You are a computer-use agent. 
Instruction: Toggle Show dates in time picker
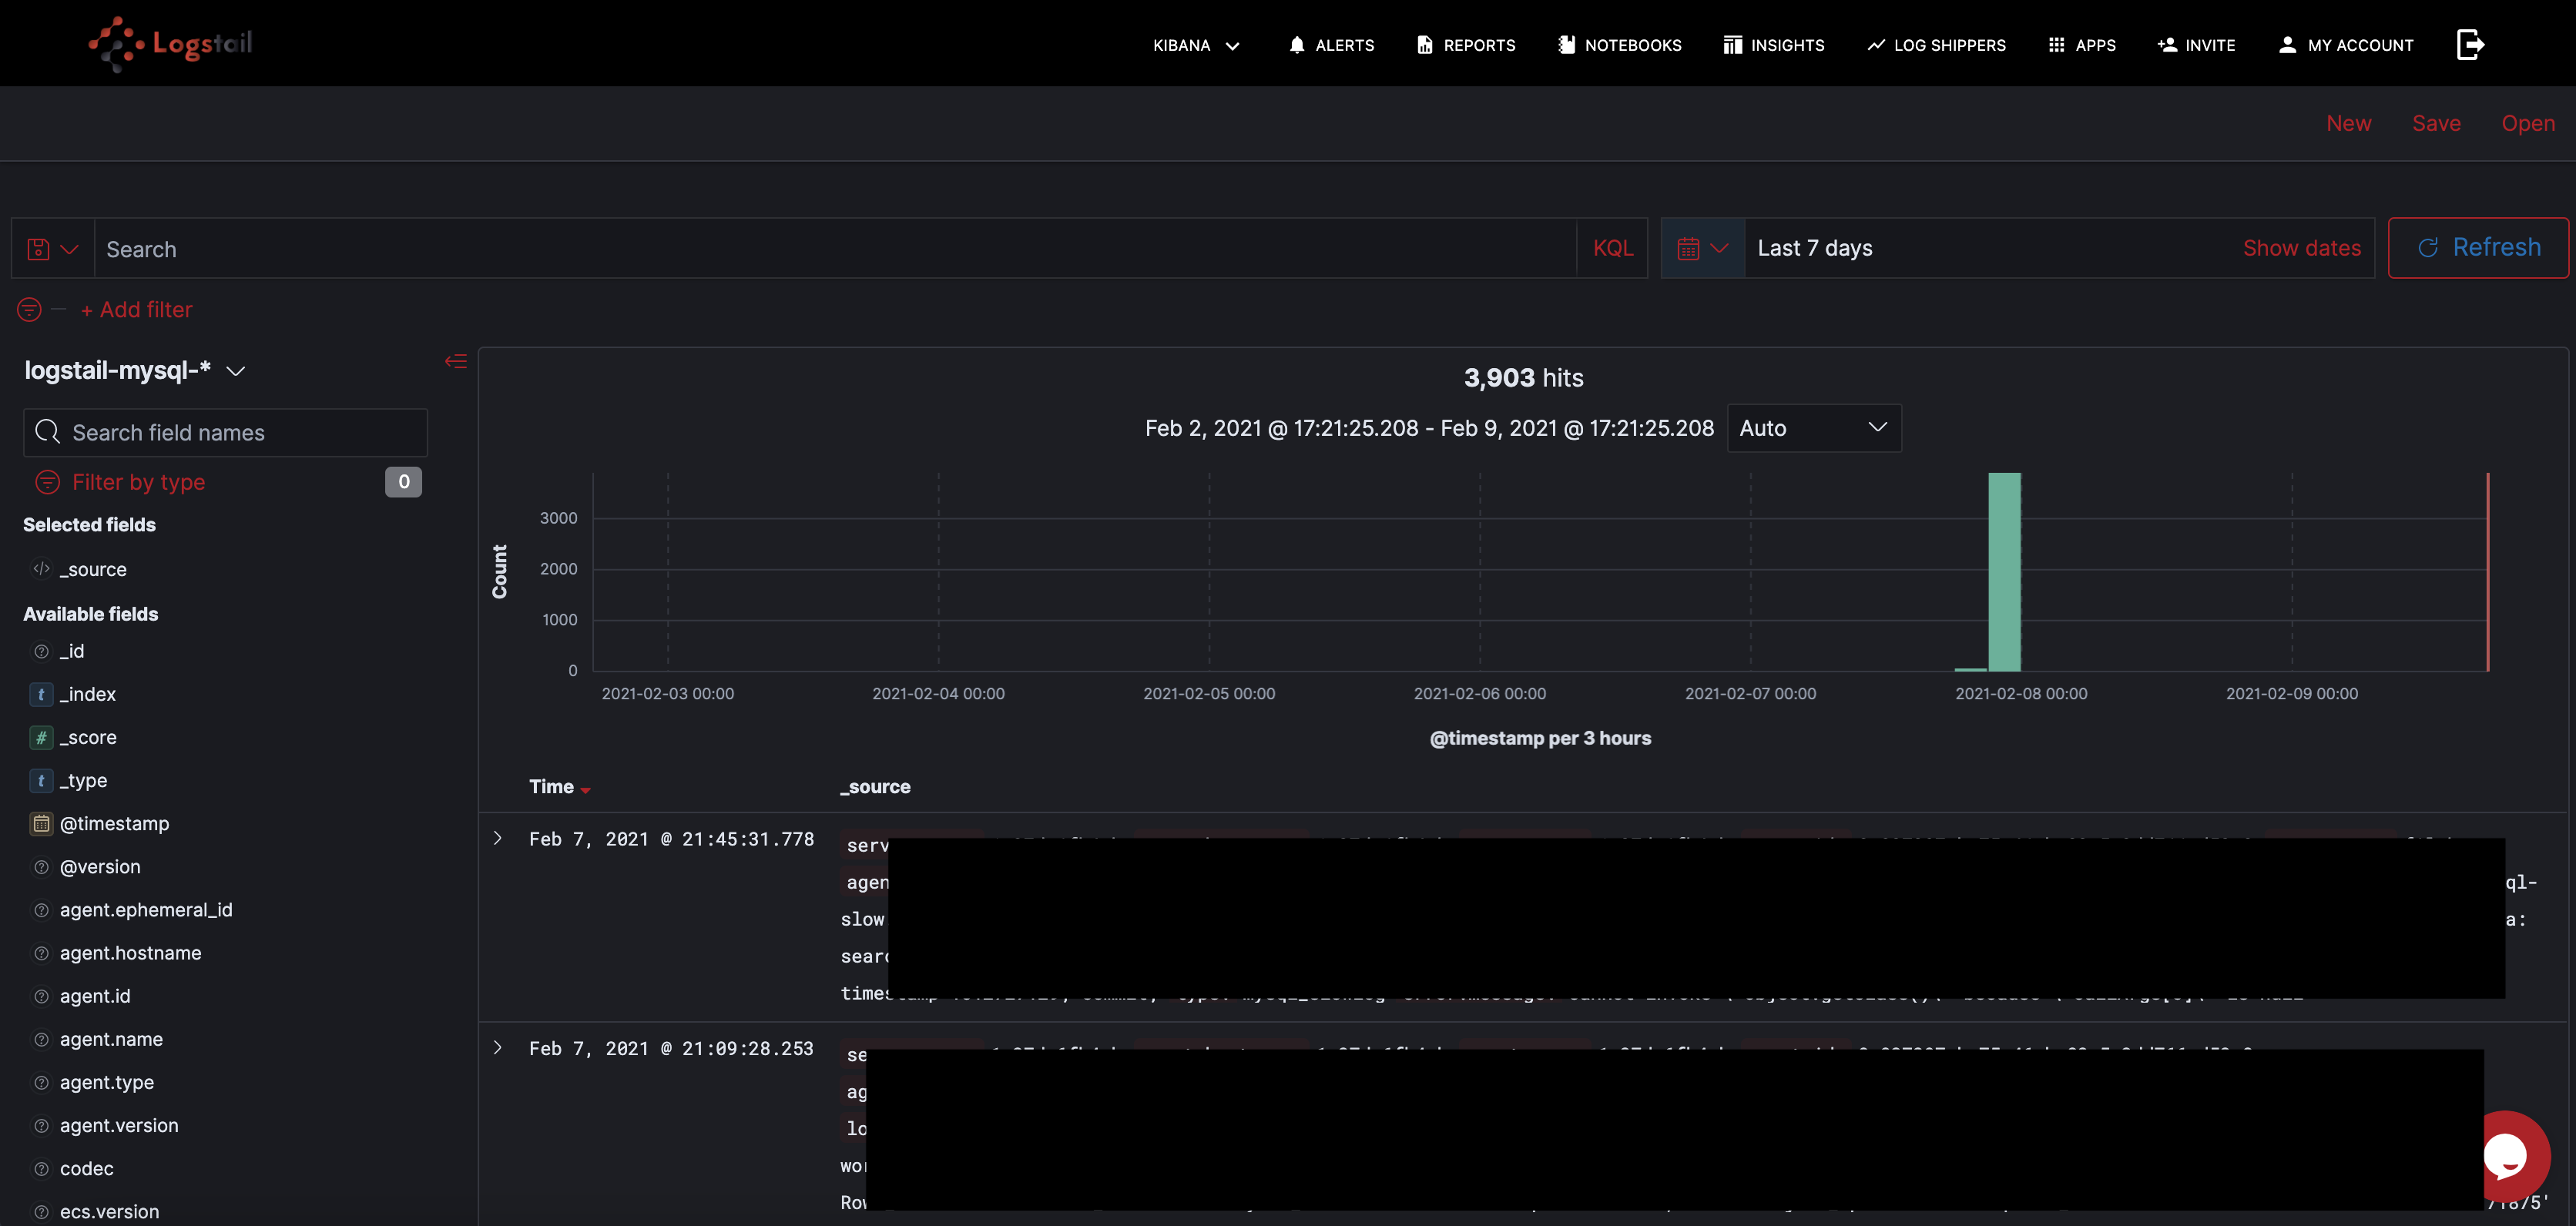click(x=2301, y=248)
